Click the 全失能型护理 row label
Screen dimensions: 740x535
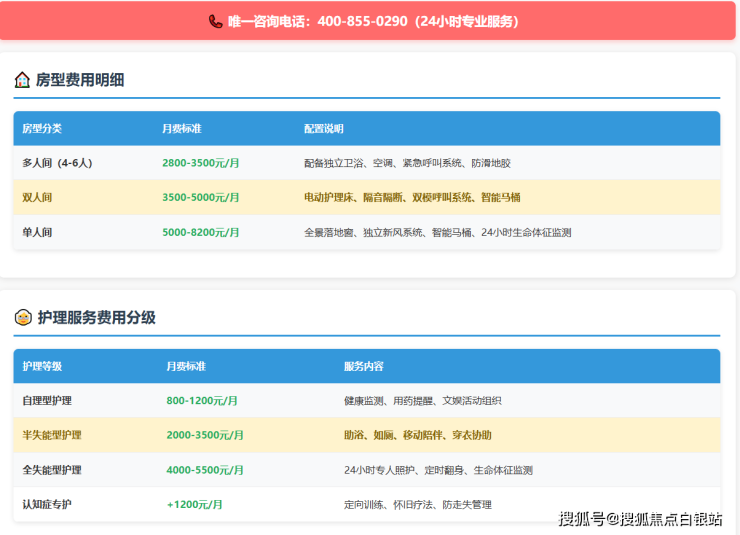pyautogui.click(x=52, y=470)
